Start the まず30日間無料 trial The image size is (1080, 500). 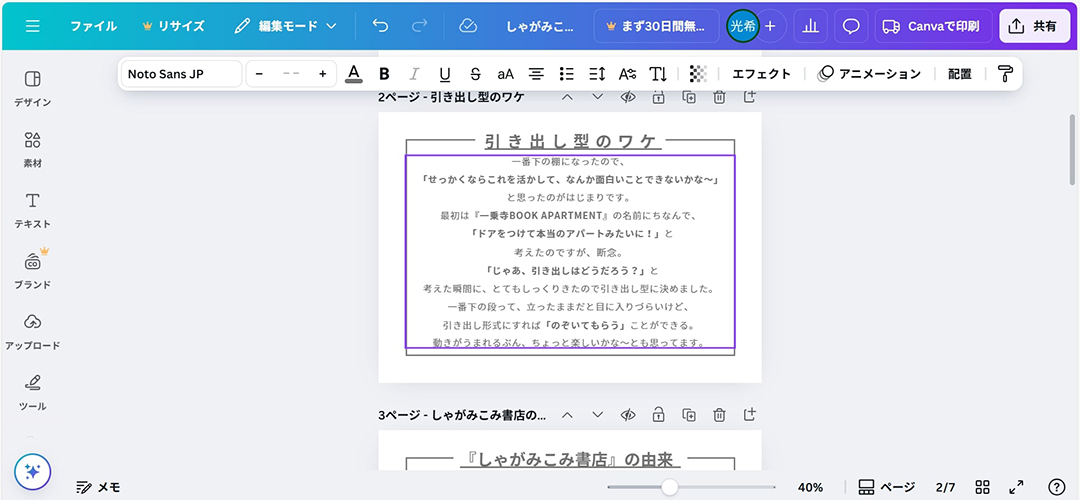[655, 26]
